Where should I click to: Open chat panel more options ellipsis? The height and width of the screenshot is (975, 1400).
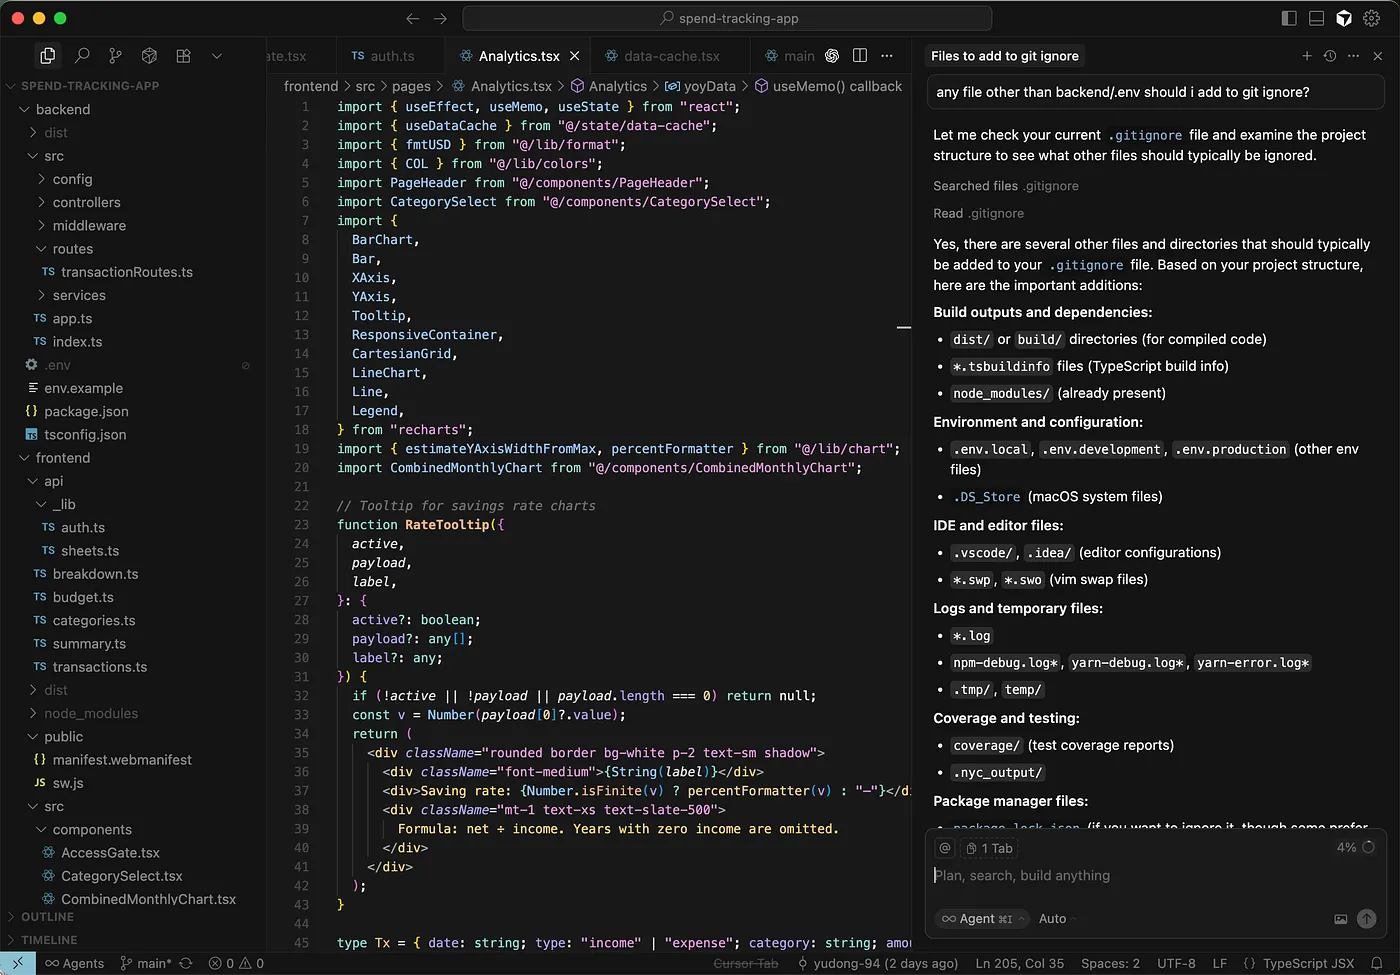(1354, 56)
